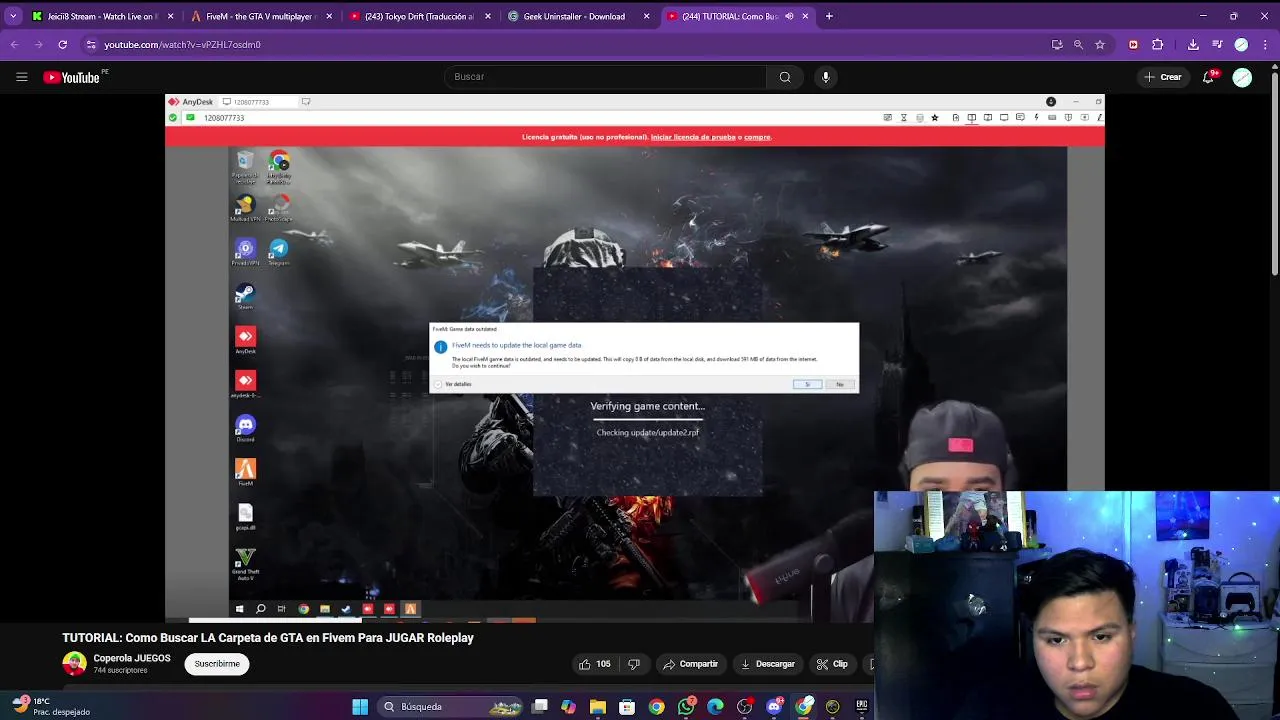Click the Clip button

(832, 664)
